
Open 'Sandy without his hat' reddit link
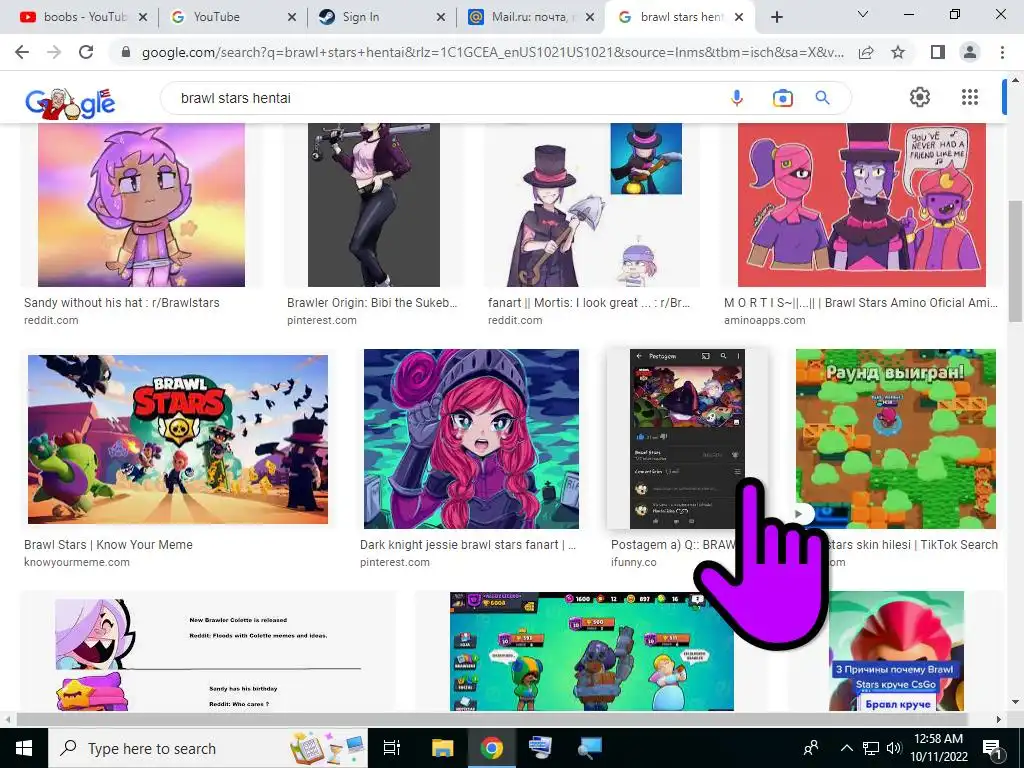click(121, 303)
